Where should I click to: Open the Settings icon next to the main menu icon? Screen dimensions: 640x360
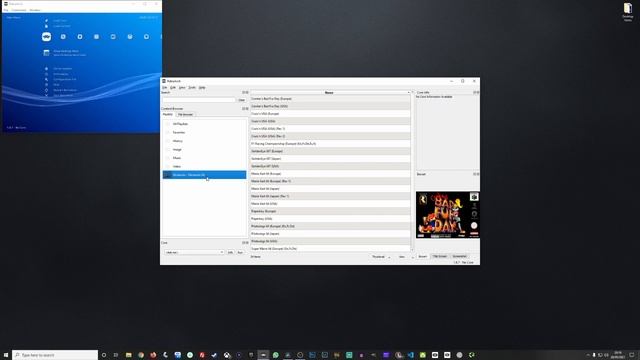point(63,37)
